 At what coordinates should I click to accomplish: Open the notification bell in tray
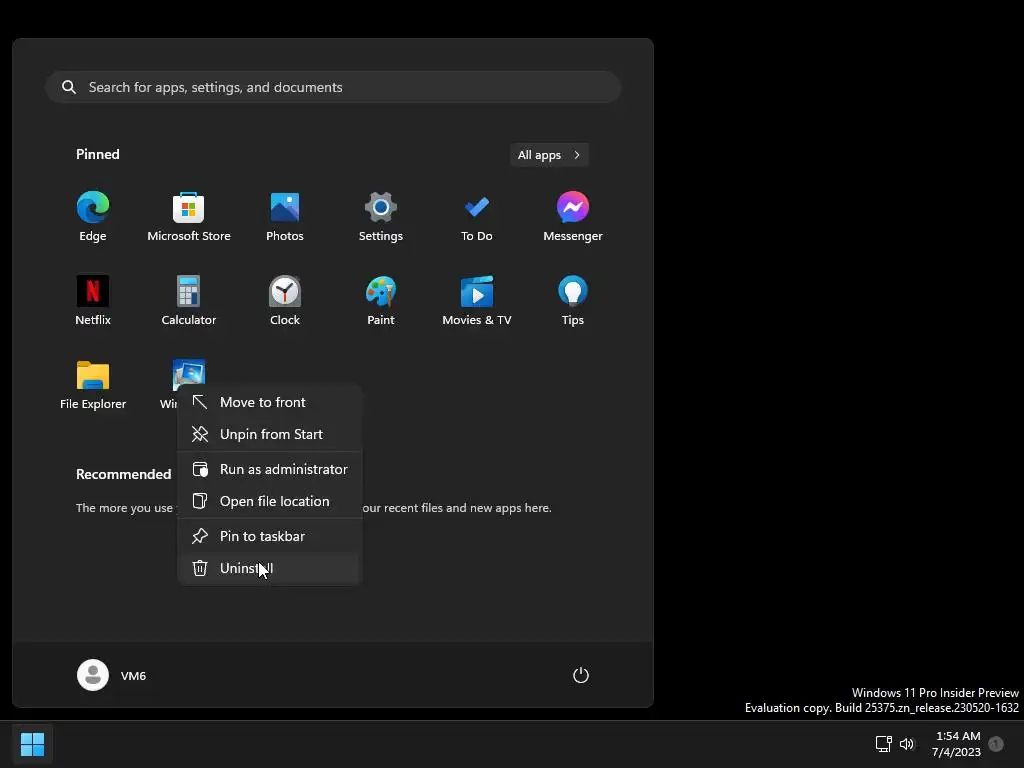tap(995, 744)
